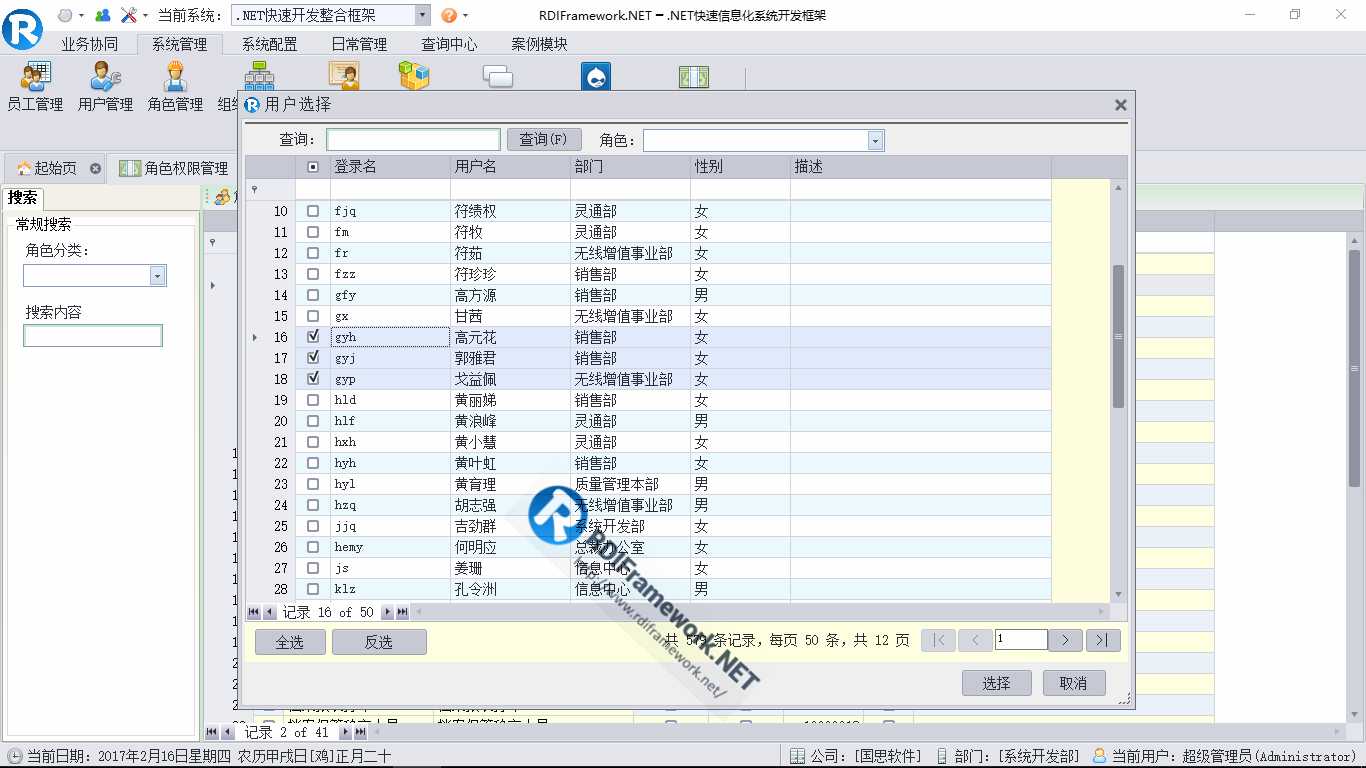Click the 查询(F) button

(544, 140)
